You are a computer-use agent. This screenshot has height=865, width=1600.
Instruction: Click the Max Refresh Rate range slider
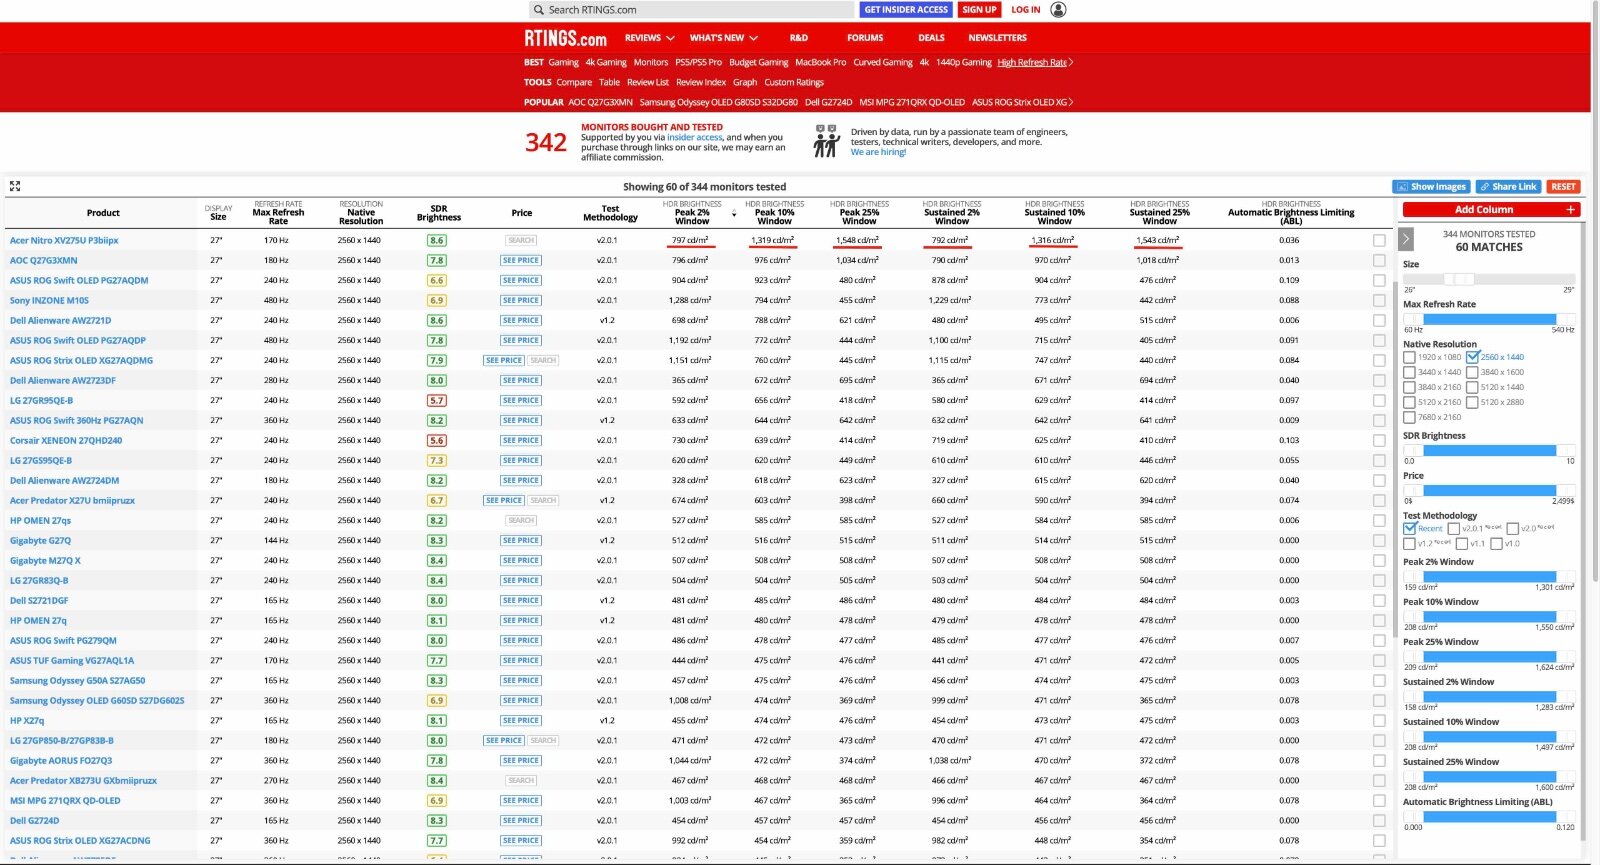1489,319
